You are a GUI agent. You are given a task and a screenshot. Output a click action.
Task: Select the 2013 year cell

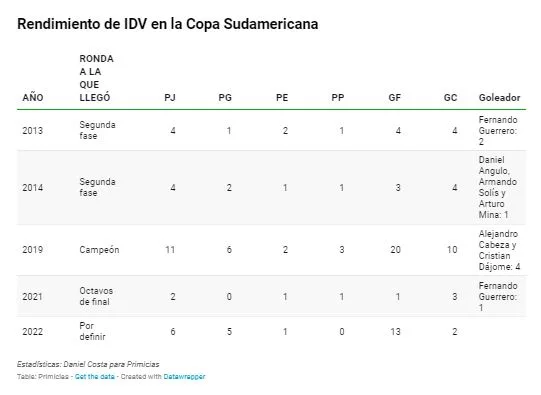32,131
